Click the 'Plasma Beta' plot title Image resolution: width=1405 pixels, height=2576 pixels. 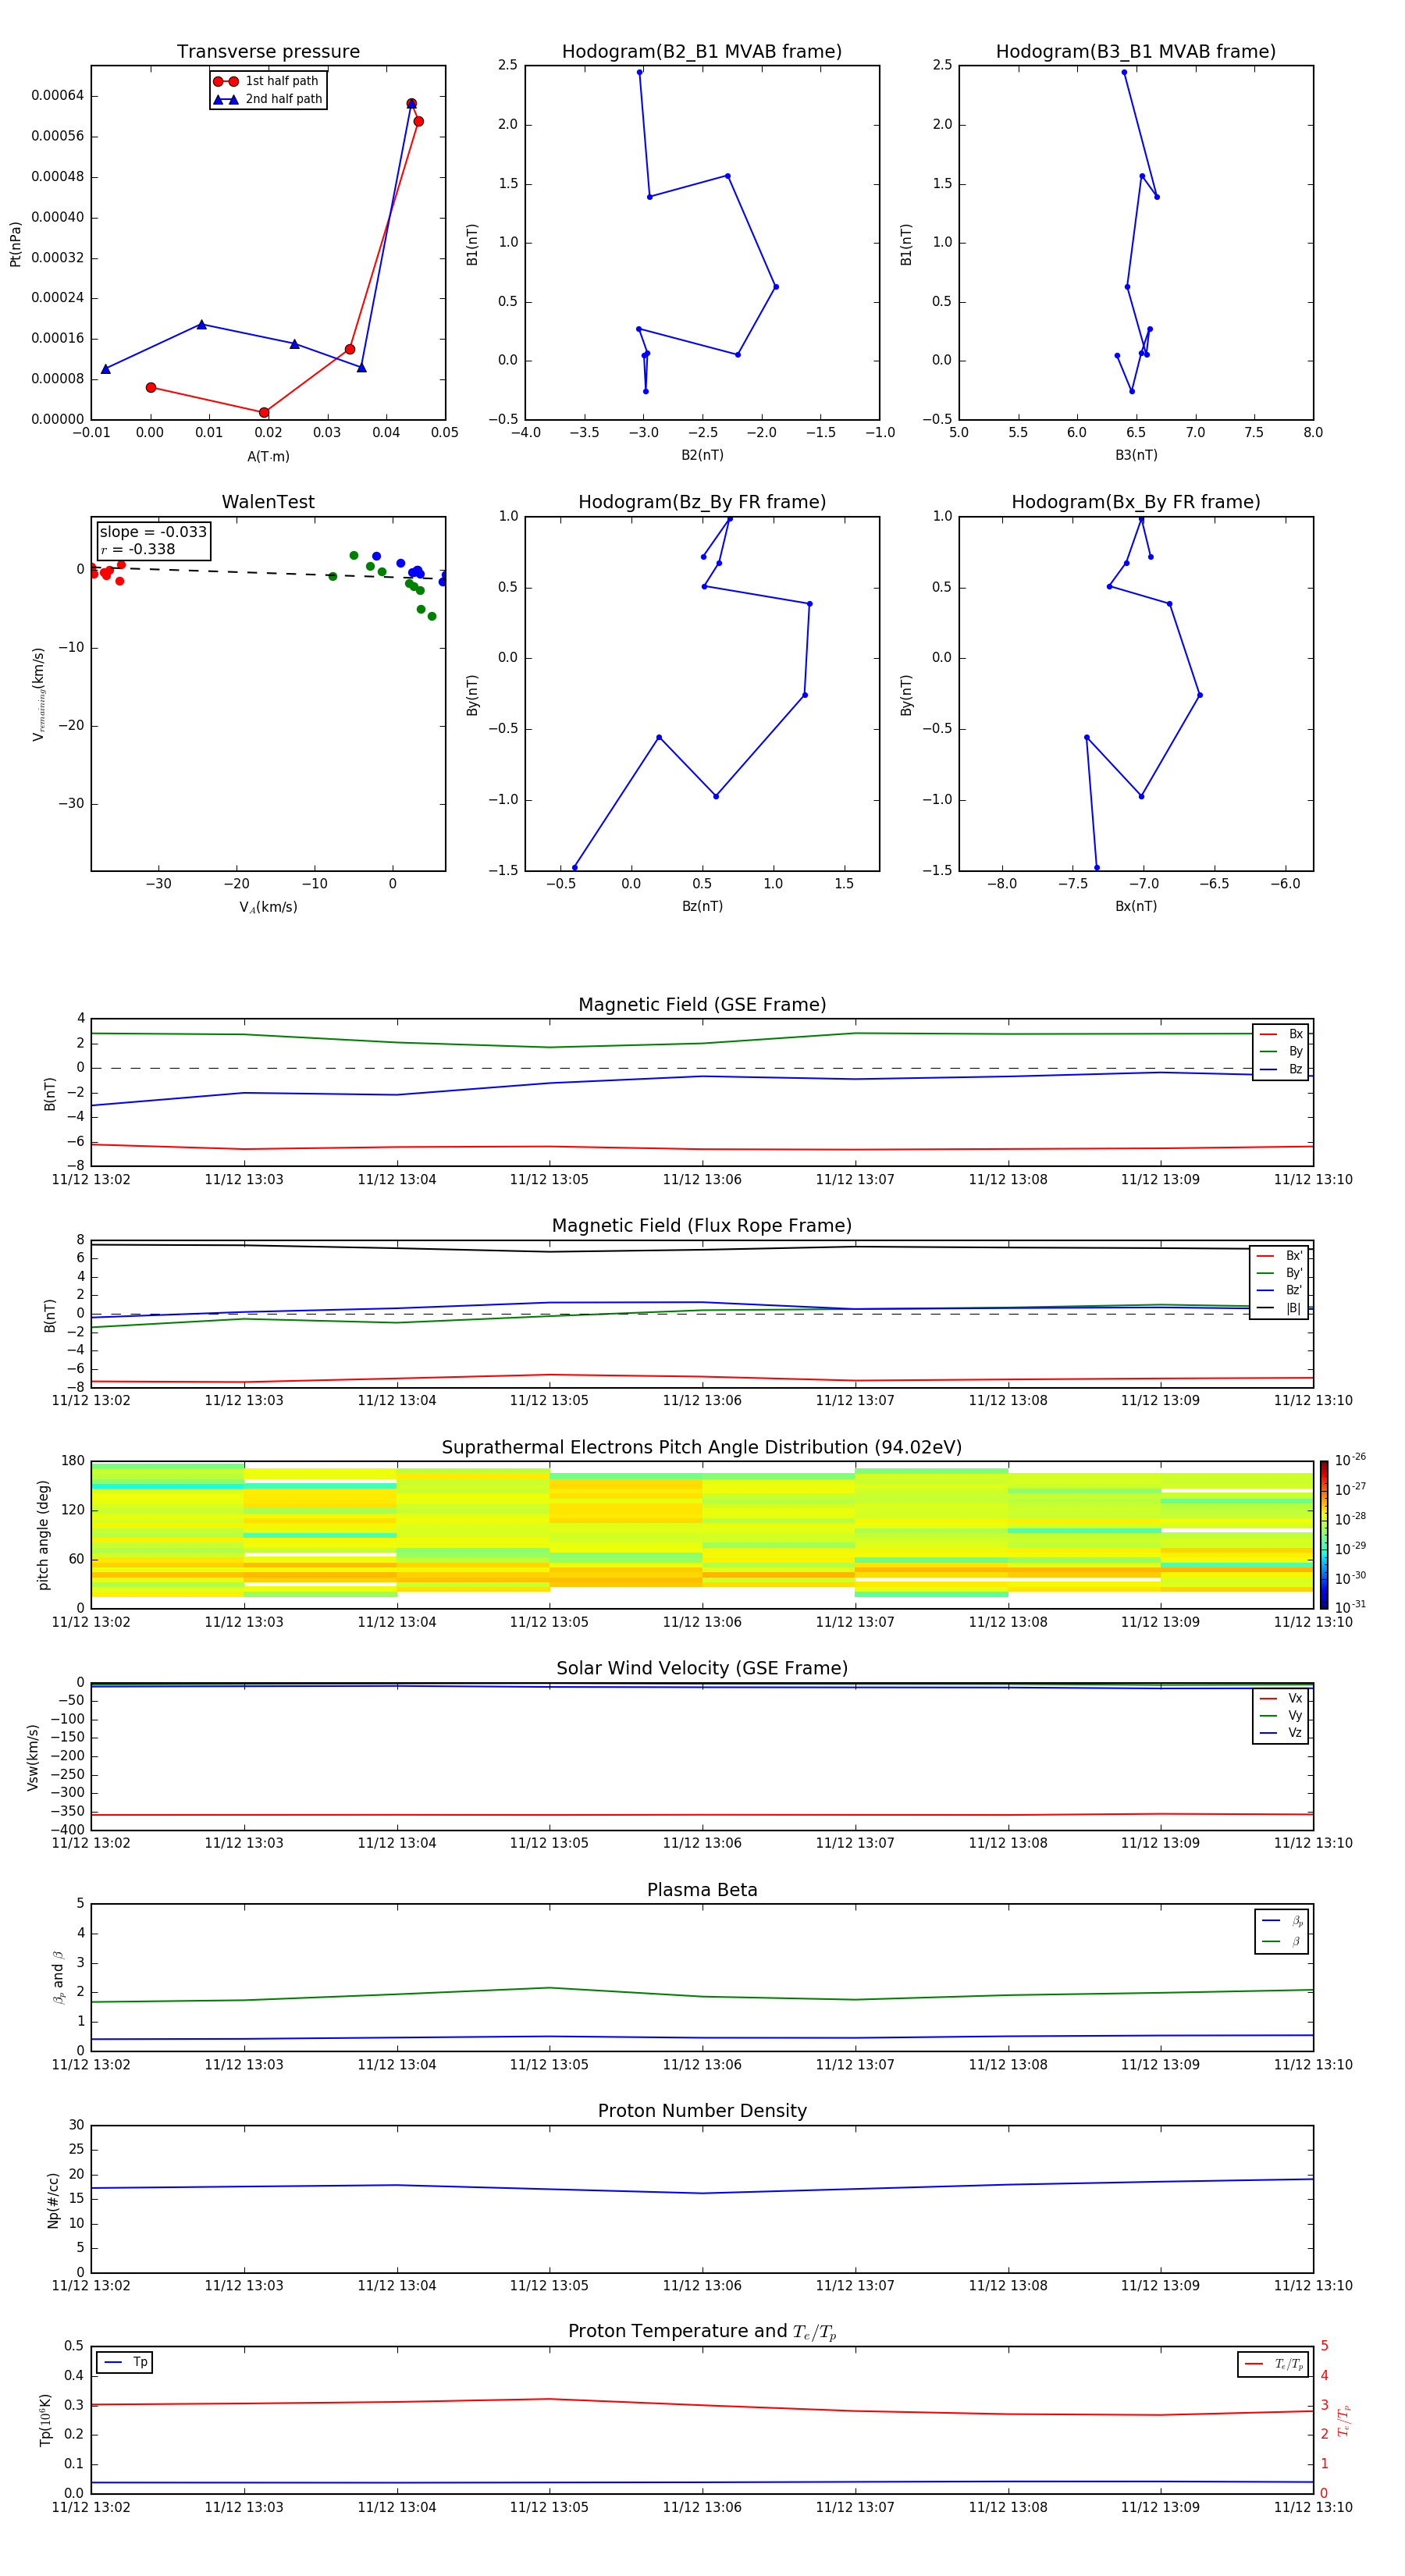[702, 1891]
